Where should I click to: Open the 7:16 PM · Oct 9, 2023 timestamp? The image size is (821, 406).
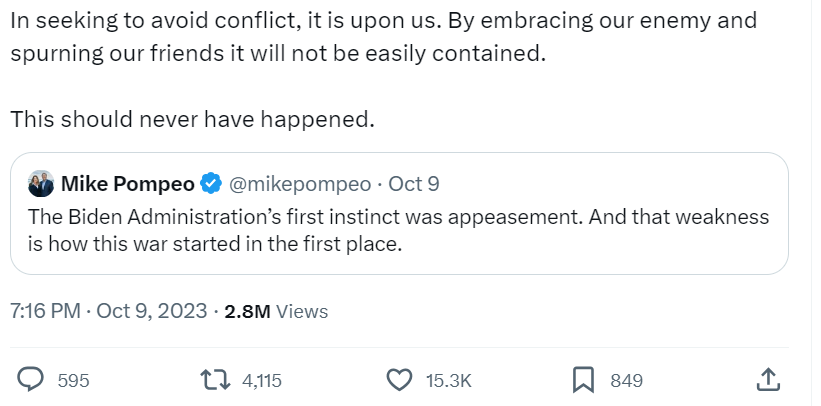pos(108,311)
